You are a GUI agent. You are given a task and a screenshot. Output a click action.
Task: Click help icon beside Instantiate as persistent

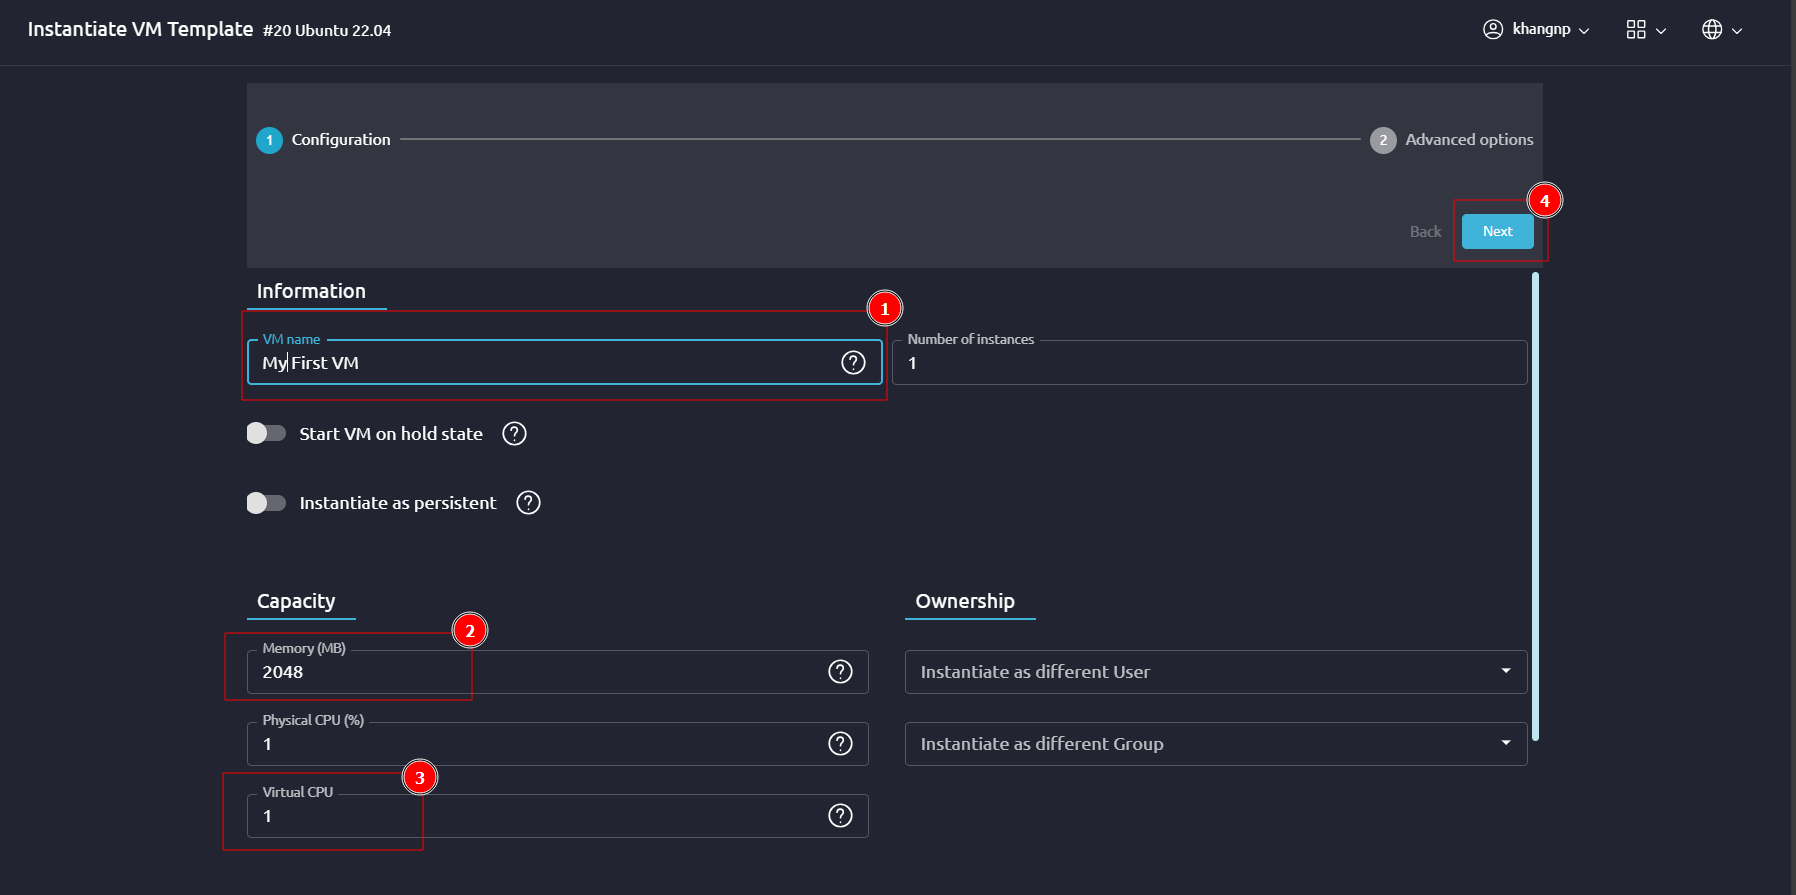[528, 503]
